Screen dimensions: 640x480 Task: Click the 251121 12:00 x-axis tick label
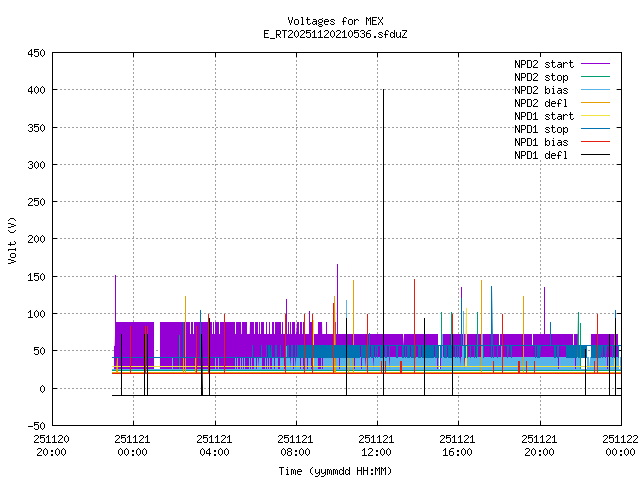[377, 444]
